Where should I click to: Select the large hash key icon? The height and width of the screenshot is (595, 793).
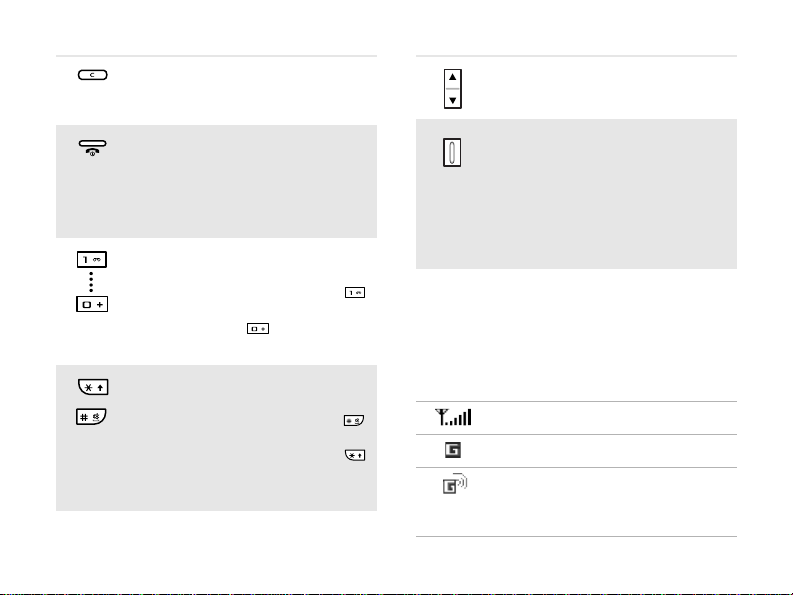[x=91, y=417]
